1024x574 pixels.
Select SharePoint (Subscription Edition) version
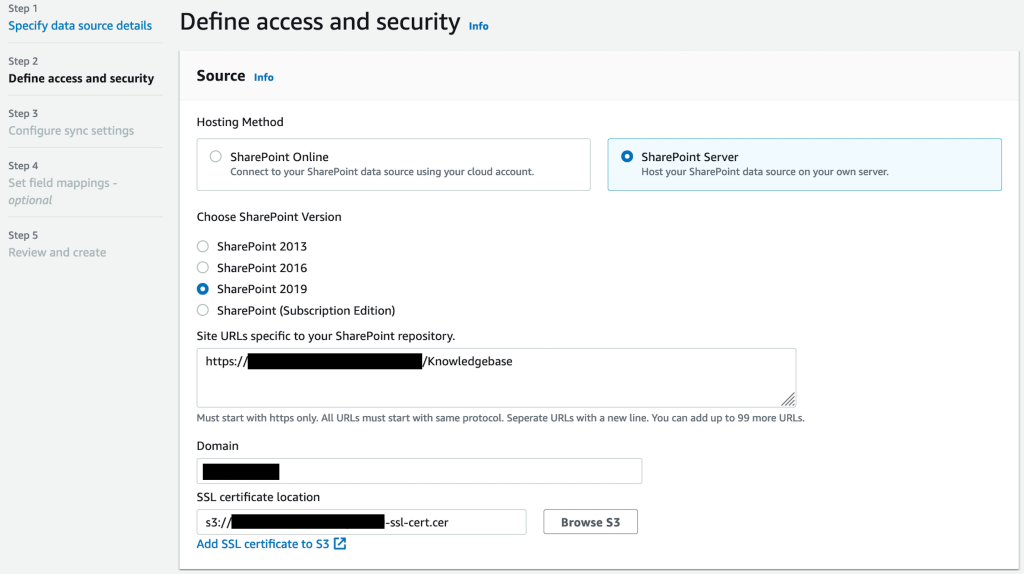coord(203,310)
